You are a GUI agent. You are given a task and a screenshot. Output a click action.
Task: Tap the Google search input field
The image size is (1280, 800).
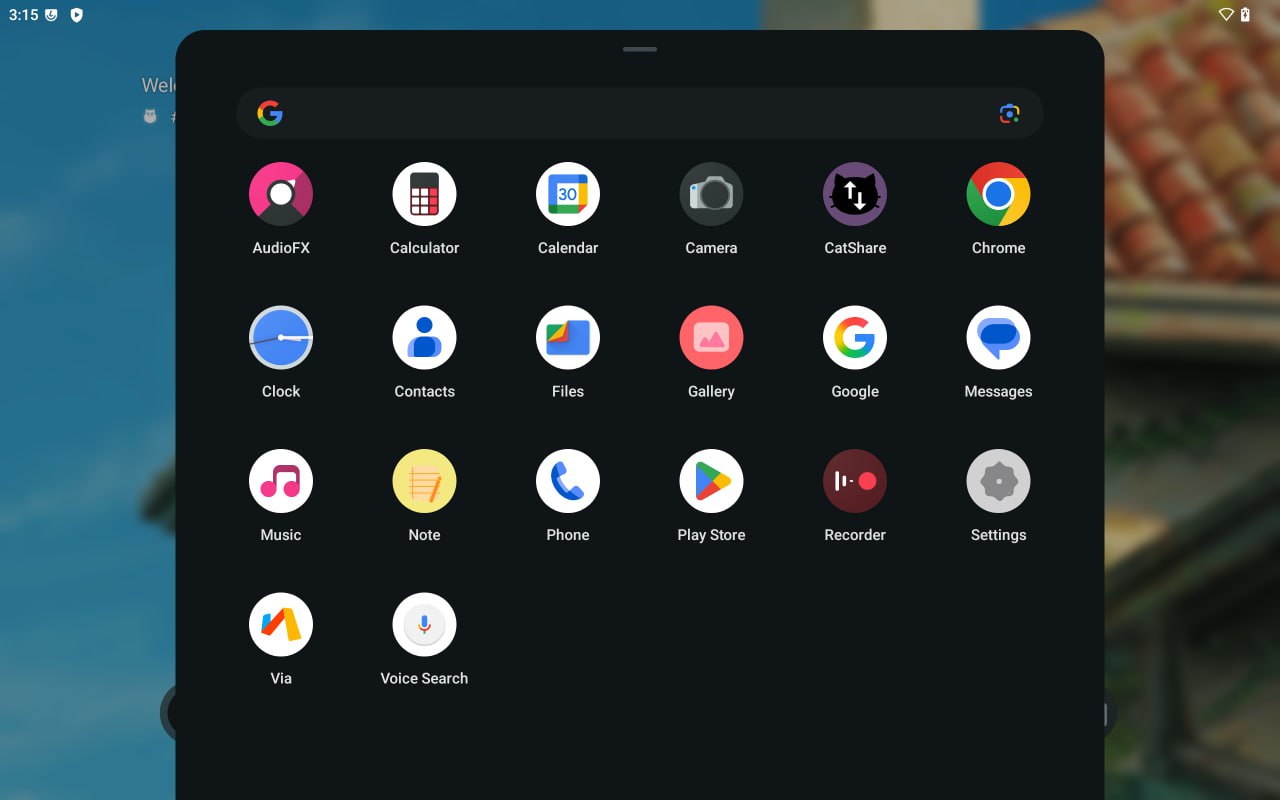point(630,114)
